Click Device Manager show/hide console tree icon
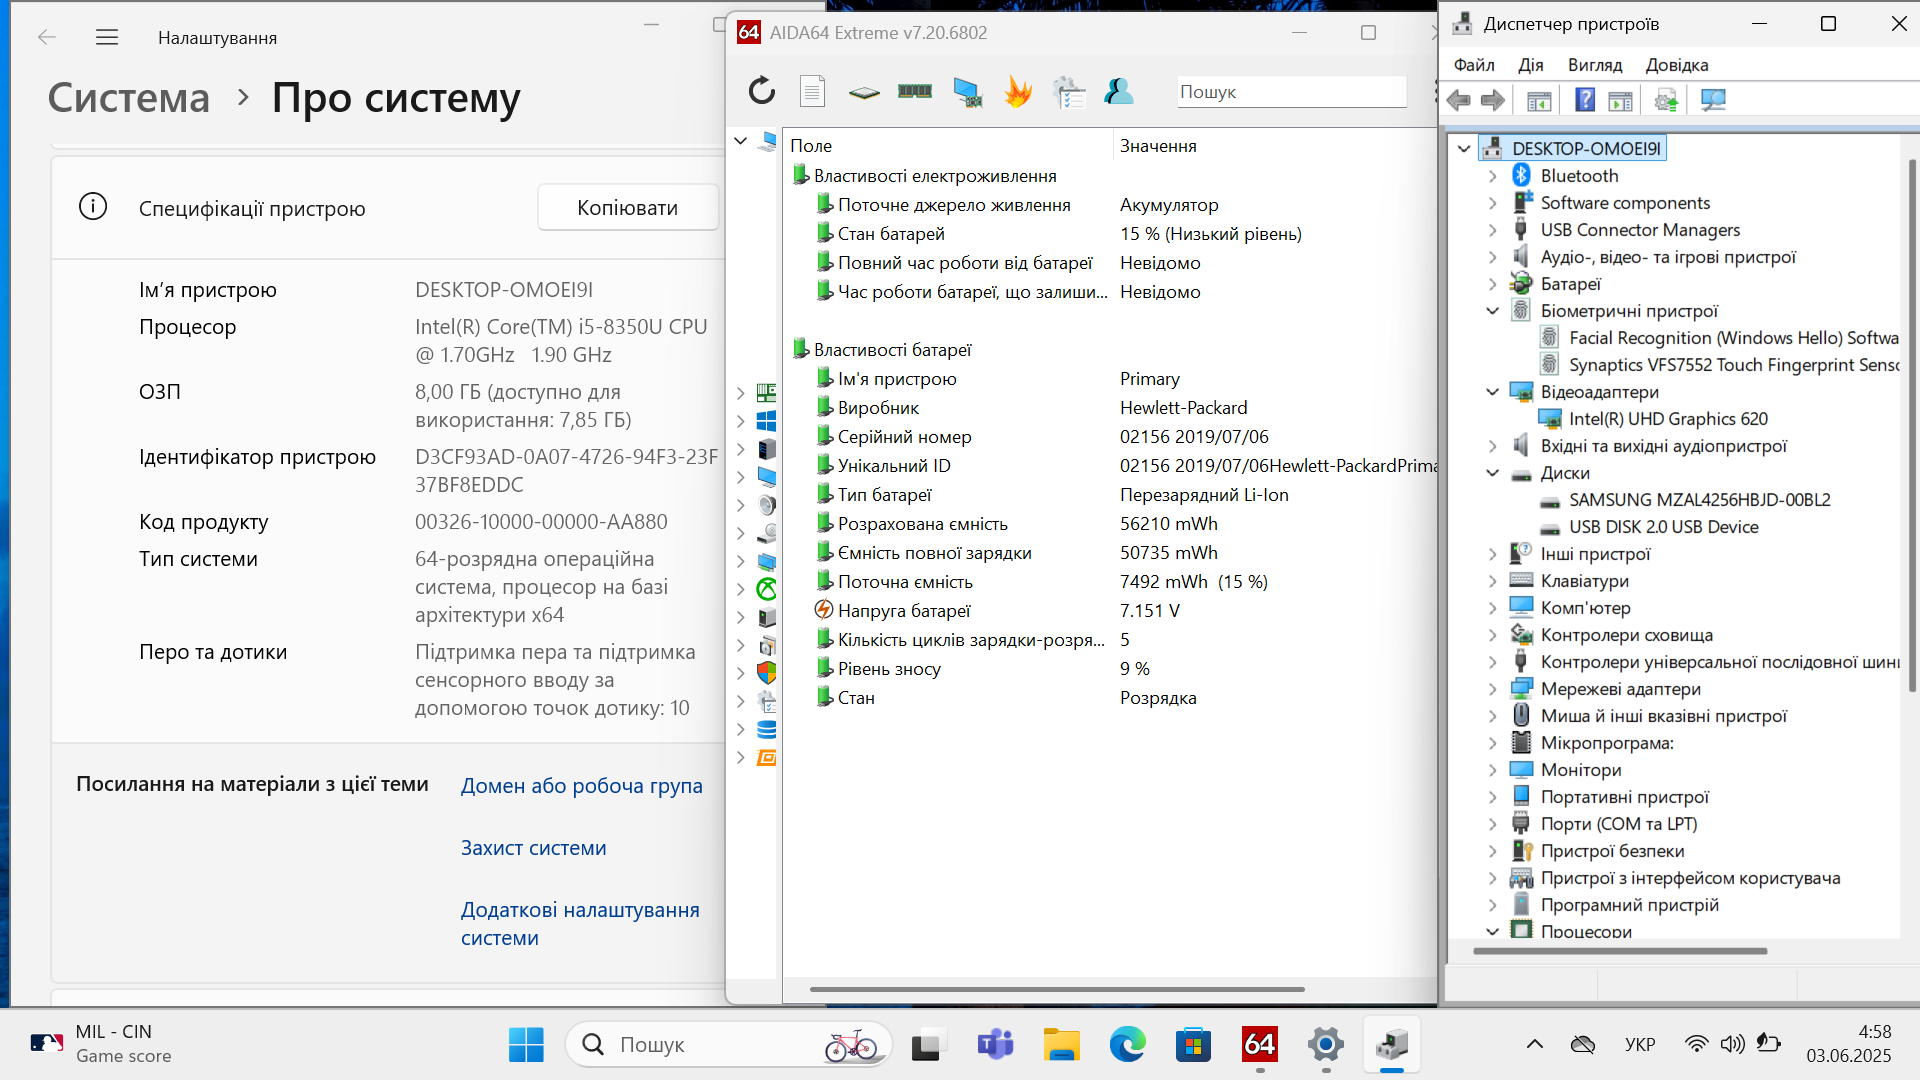The width and height of the screenshot is (1920, 1080). click(1539, 100)
